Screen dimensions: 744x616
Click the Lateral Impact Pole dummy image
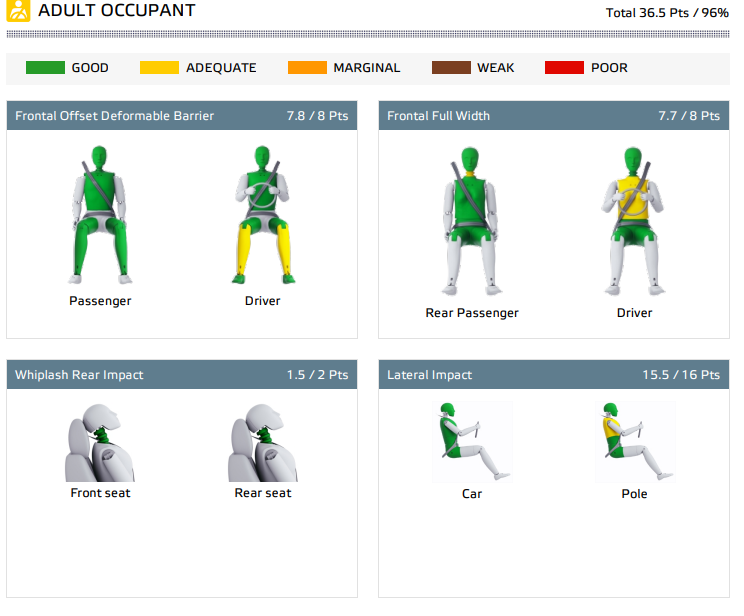click(635, 442)
